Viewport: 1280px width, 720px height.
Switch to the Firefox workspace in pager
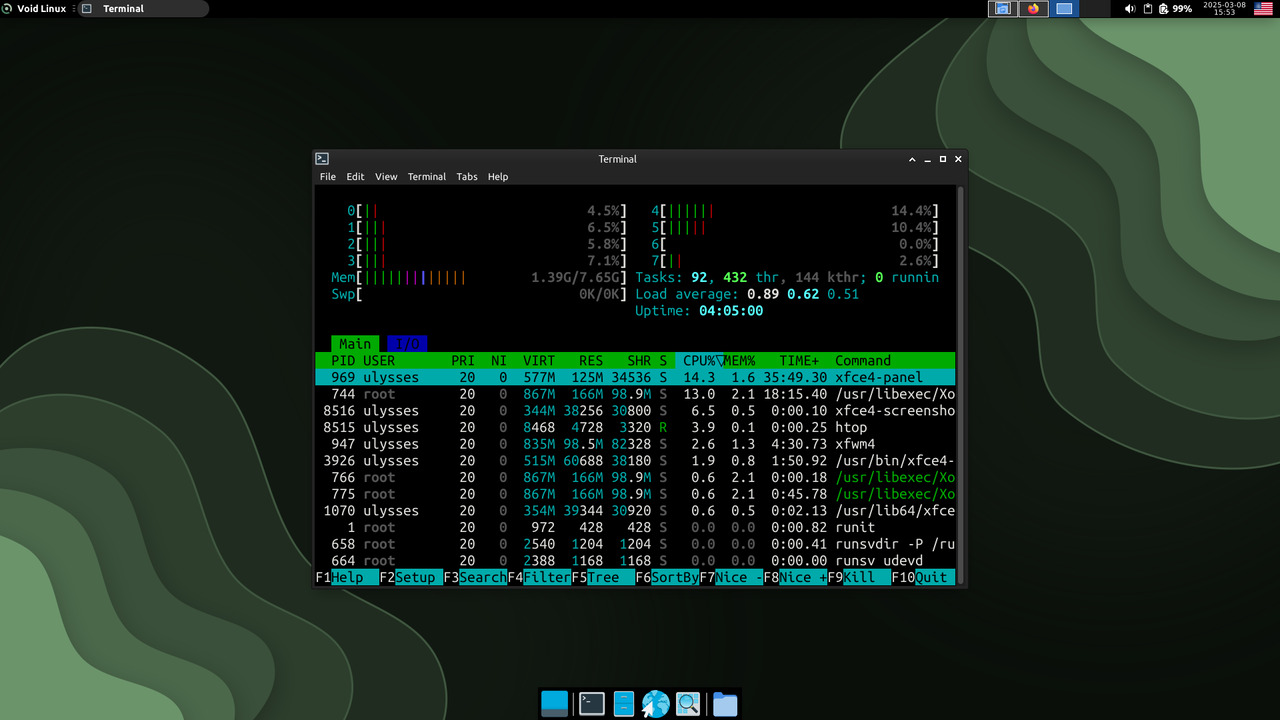[x=1033, y=9]
